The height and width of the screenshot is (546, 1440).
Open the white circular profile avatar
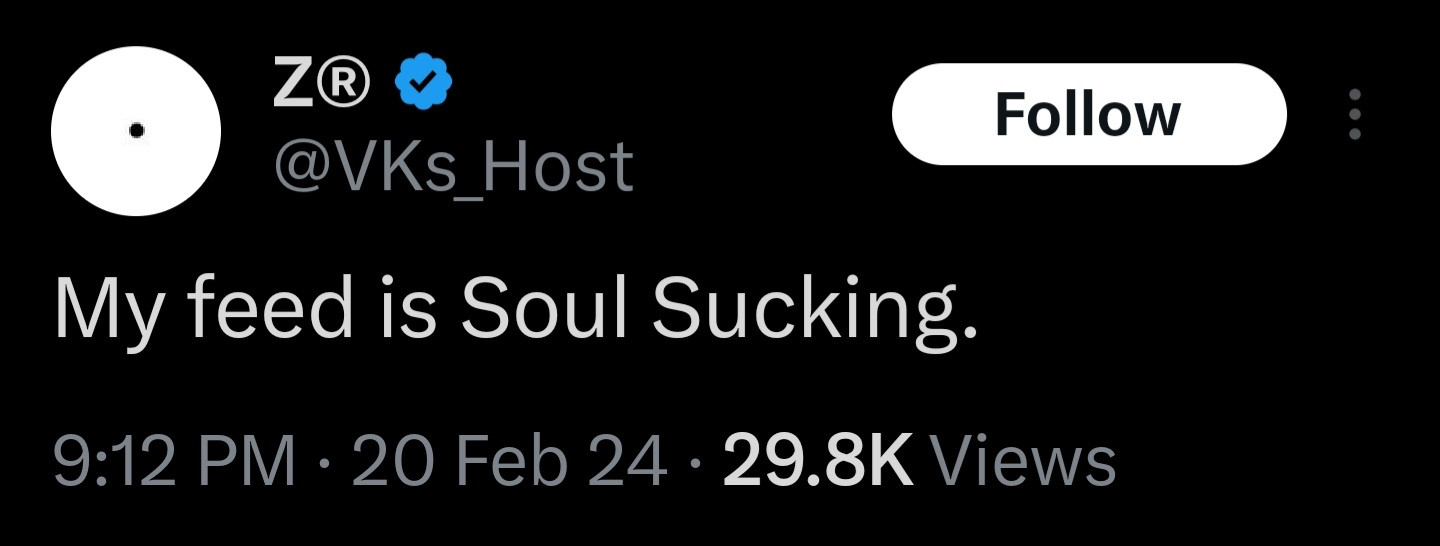[x=136, y=130]
